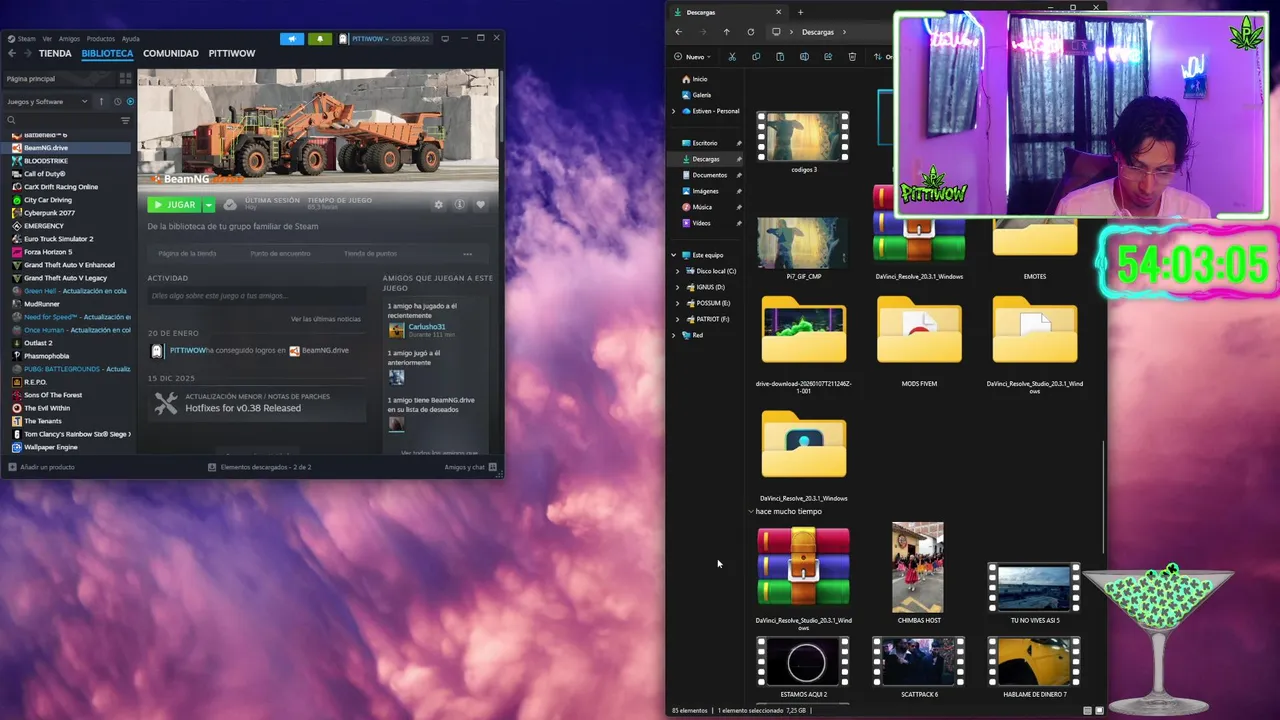Collapse the Este equipo tree node
The image size is (1280, 720).
(x=674, y=255)
